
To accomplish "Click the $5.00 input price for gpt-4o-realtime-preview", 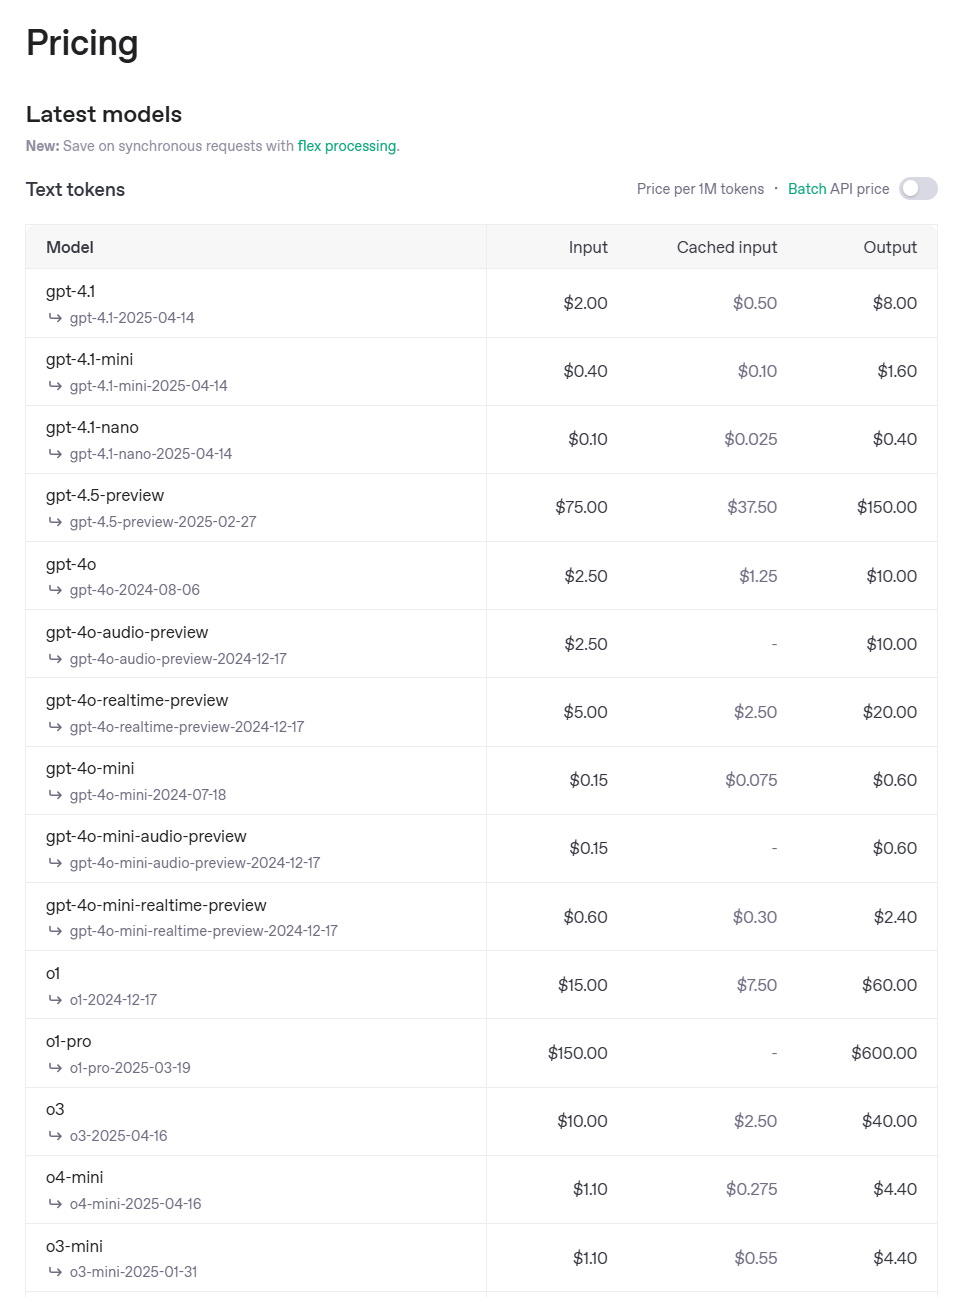I will pyautogui.click(x=585, y=712).
